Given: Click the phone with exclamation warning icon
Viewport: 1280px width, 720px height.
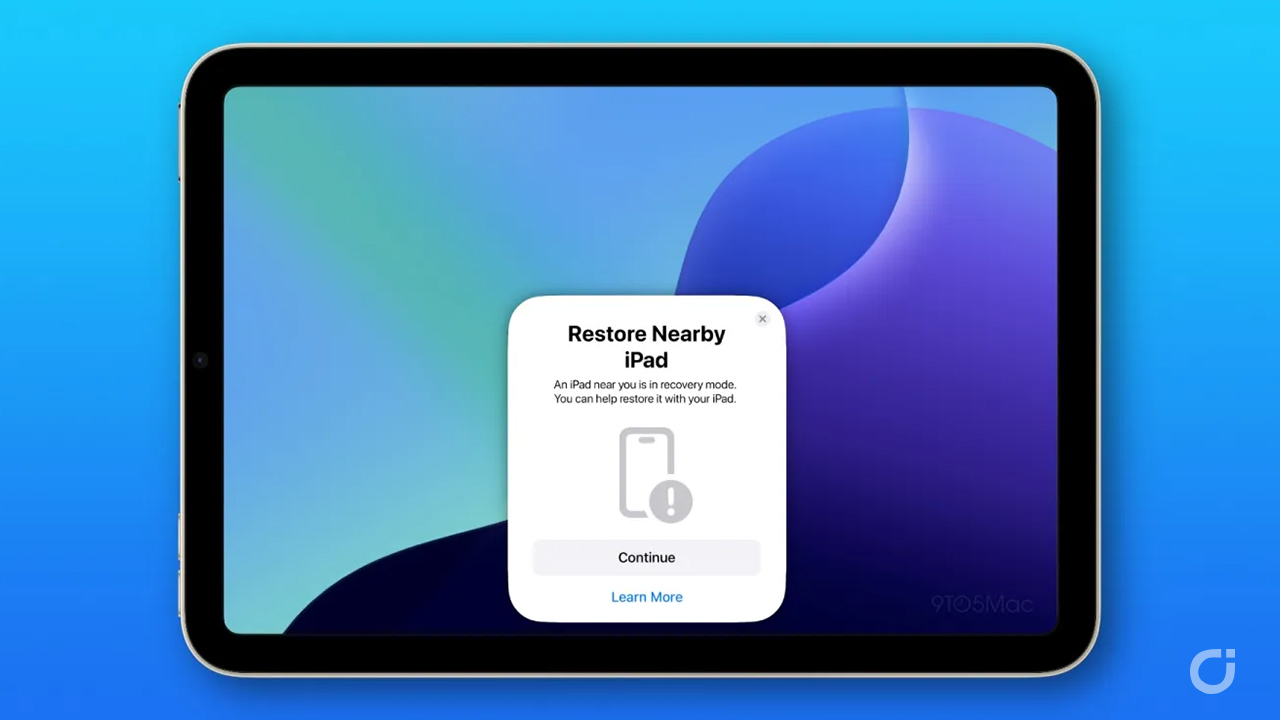Looking at the screenshot, I should tap(654, 475).
